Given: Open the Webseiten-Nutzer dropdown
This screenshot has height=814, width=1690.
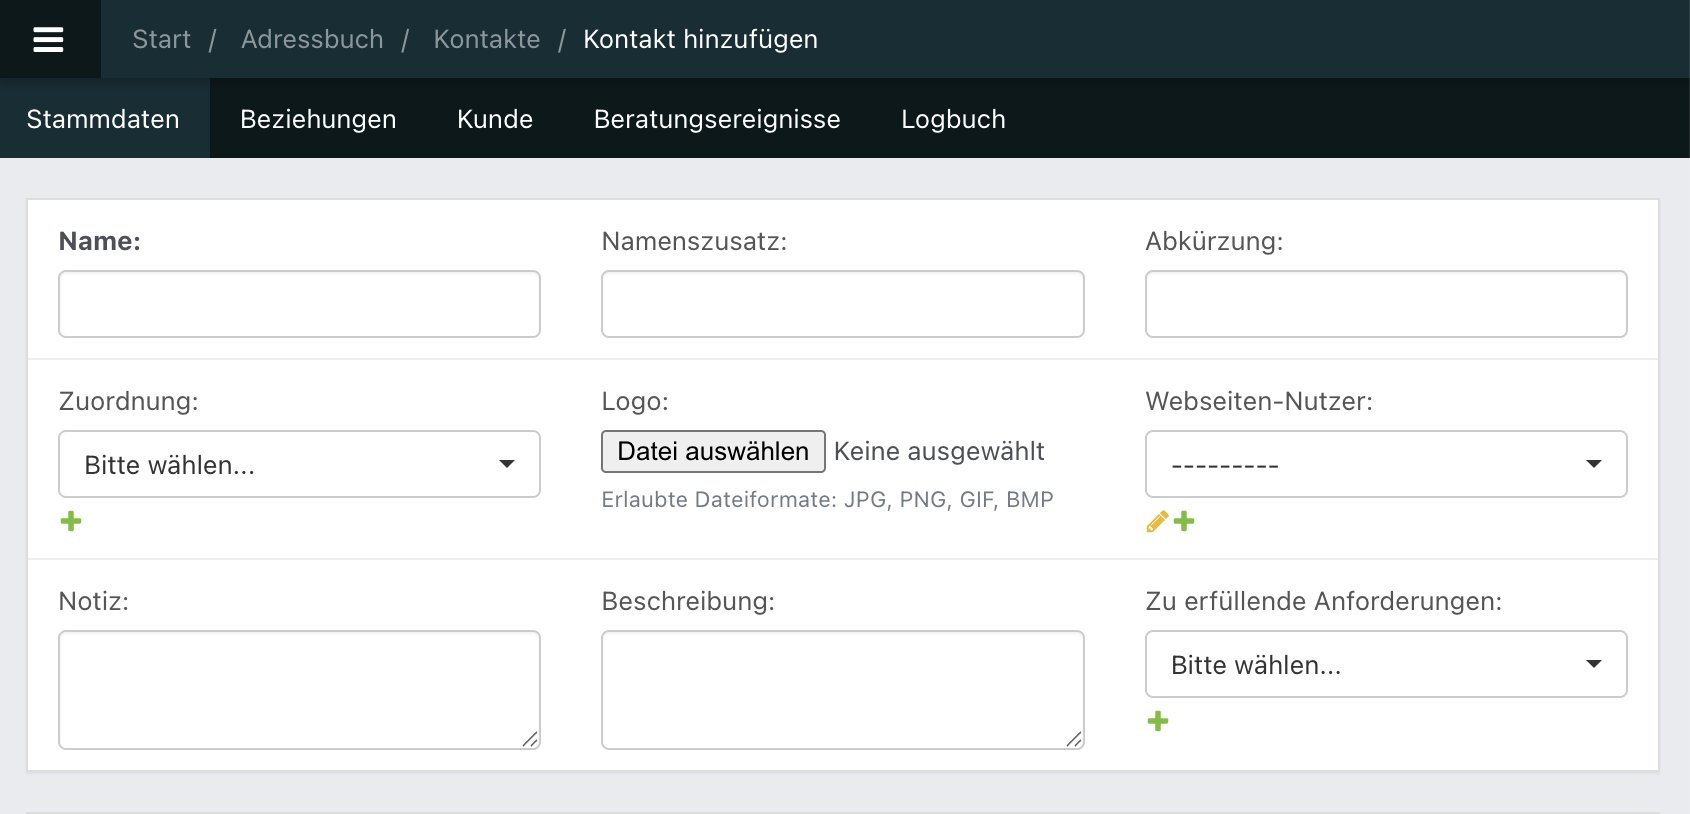Looking at the screenshot, I should (1386, 464).
